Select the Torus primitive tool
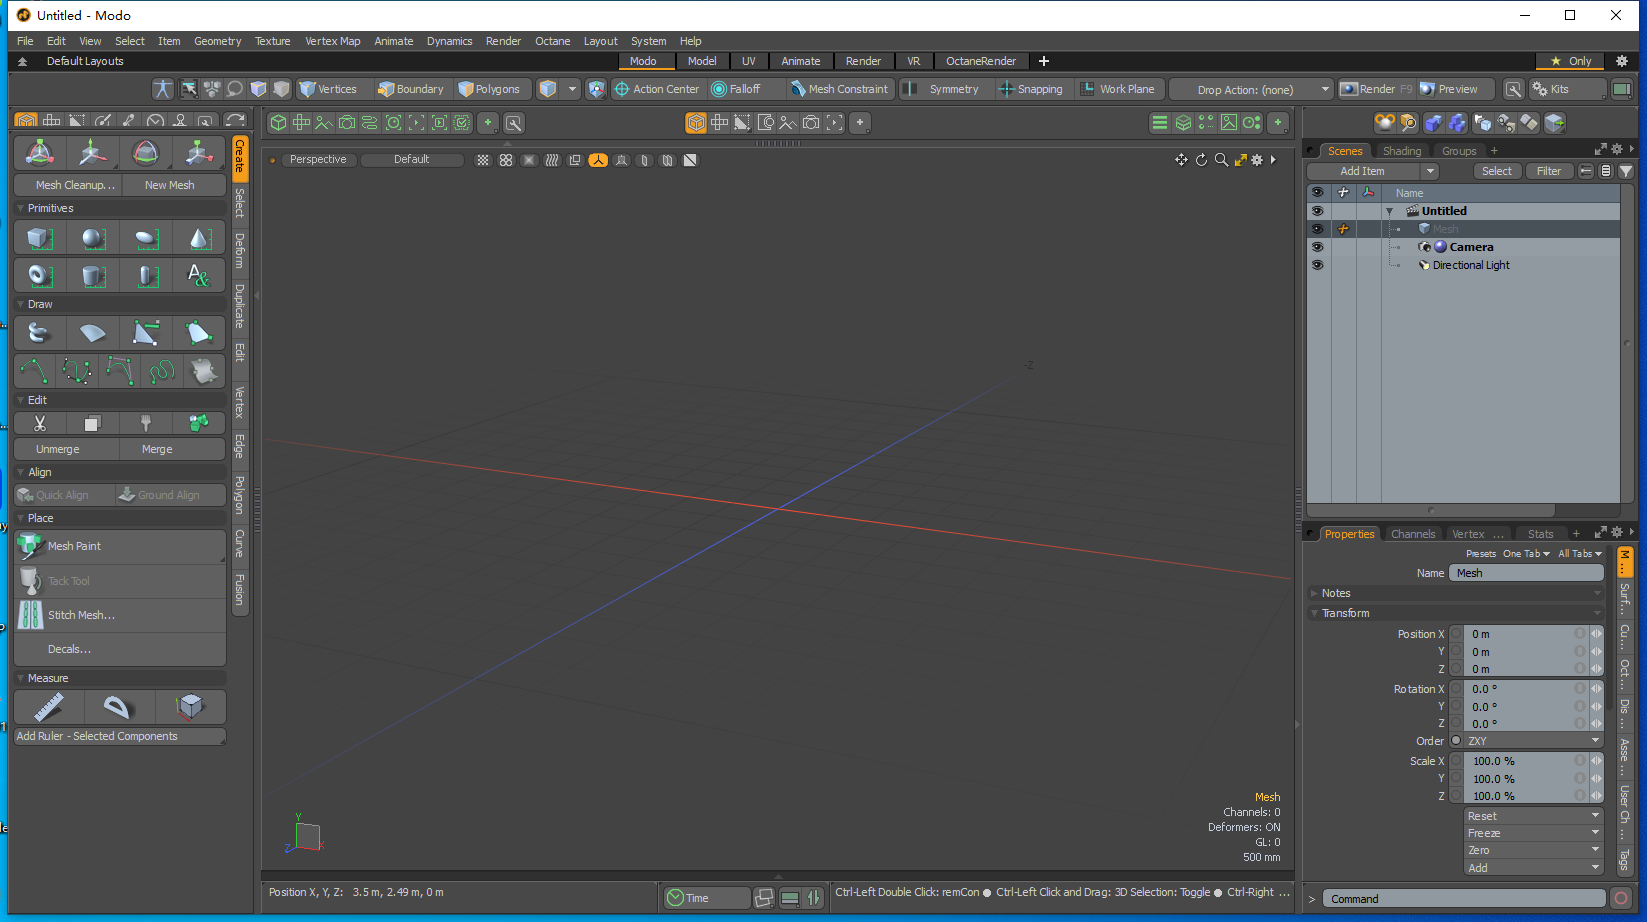The width and height of the screenshot is (1647, 922). point(38,275)
